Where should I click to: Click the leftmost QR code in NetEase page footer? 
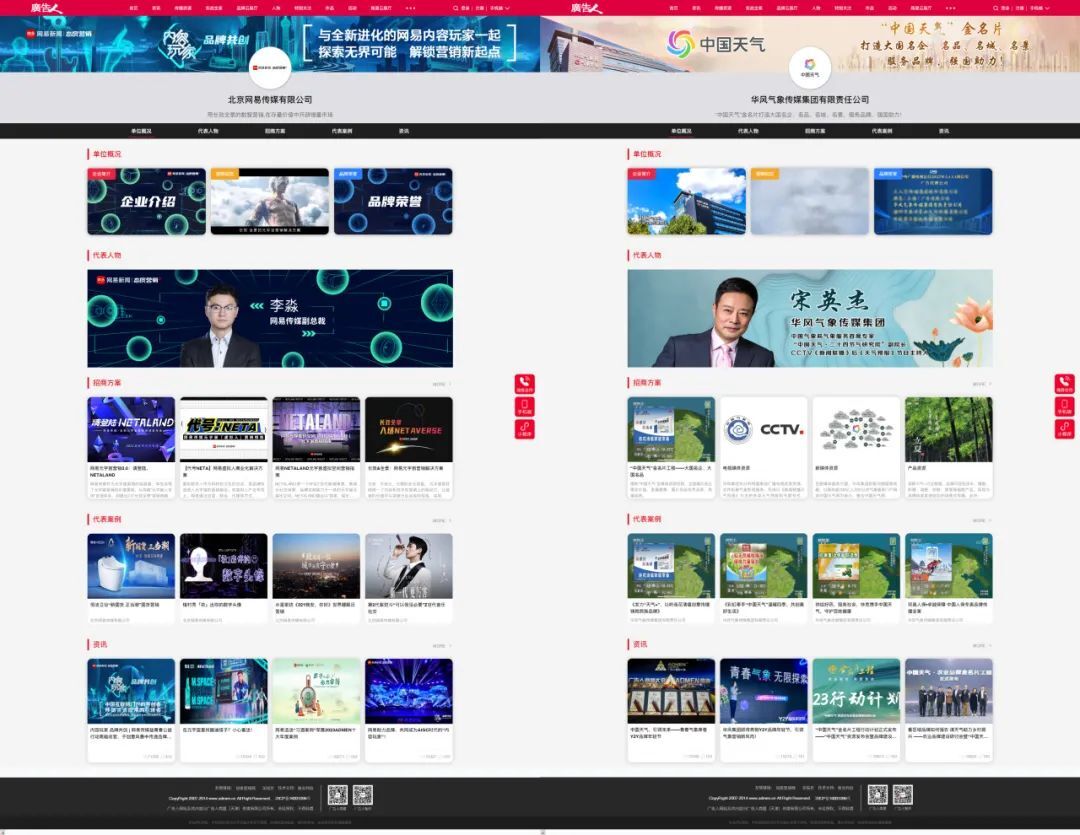point(338,795)
